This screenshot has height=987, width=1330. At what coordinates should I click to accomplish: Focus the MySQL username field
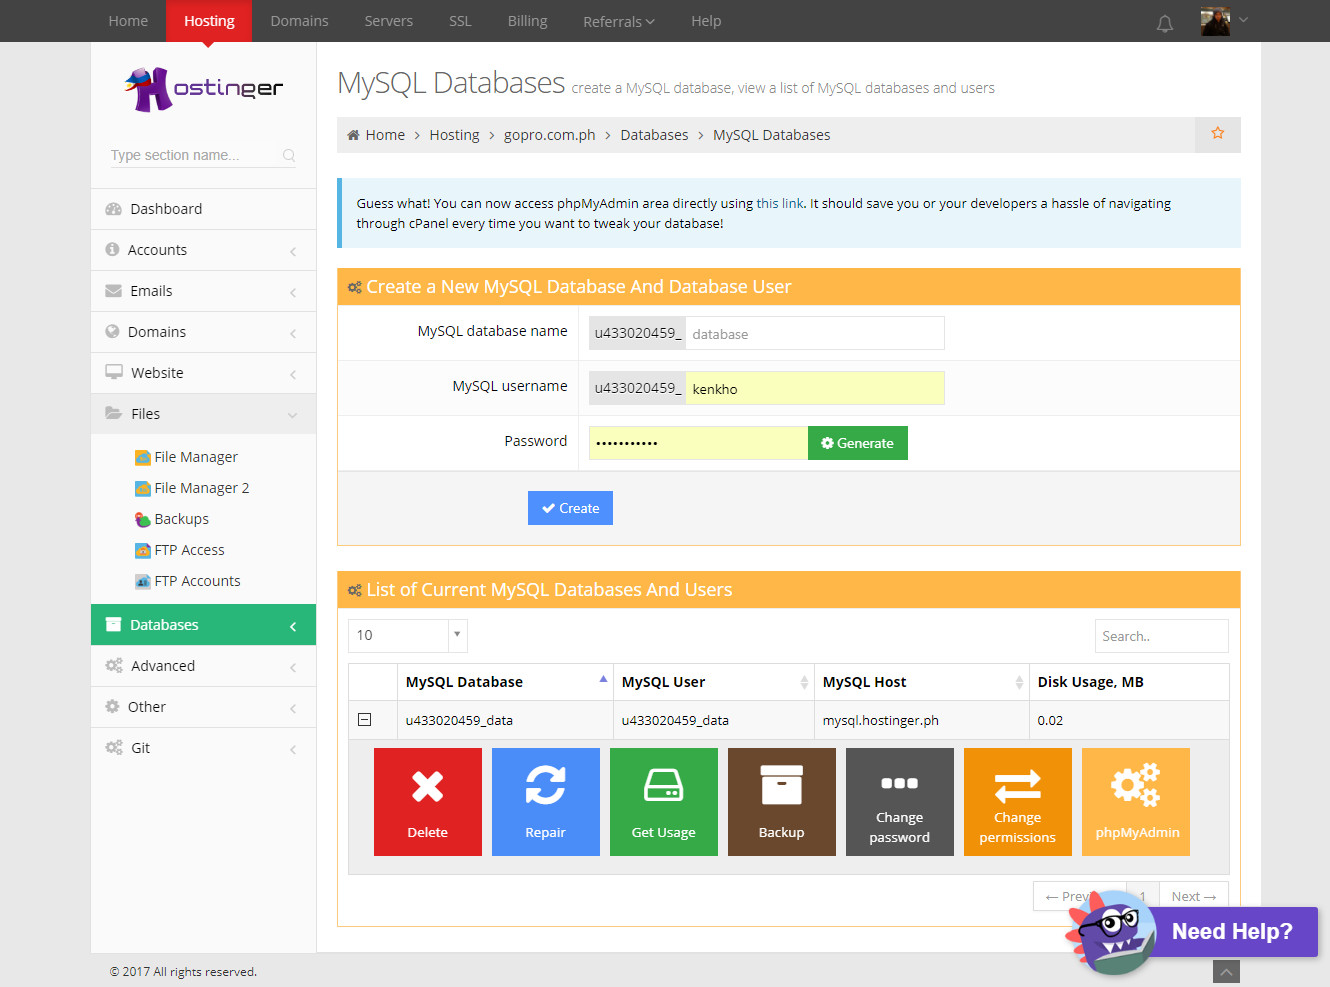[x=815, y=388]
